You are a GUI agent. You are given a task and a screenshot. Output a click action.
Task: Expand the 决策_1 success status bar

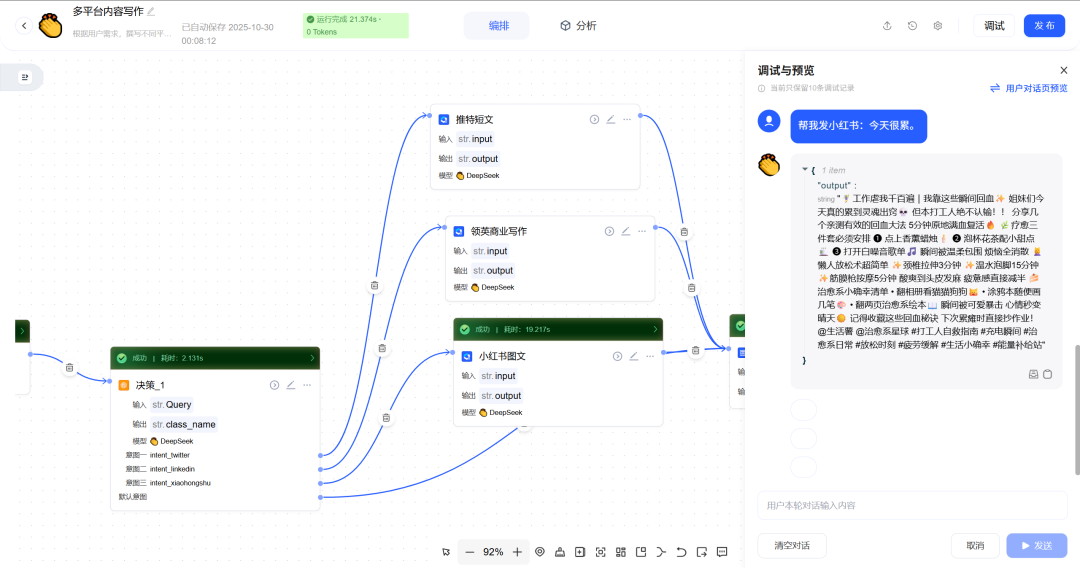[313, 357]
